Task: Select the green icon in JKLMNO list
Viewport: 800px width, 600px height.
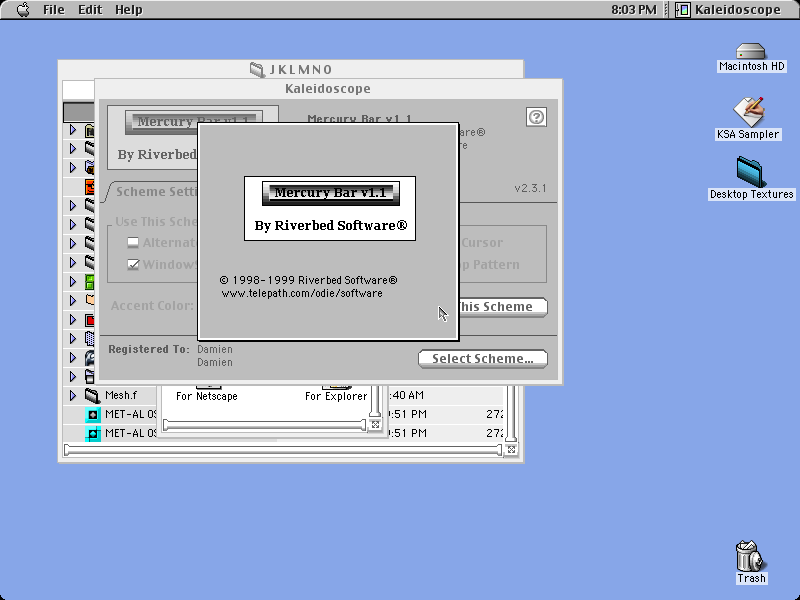Action: (90, 282)
